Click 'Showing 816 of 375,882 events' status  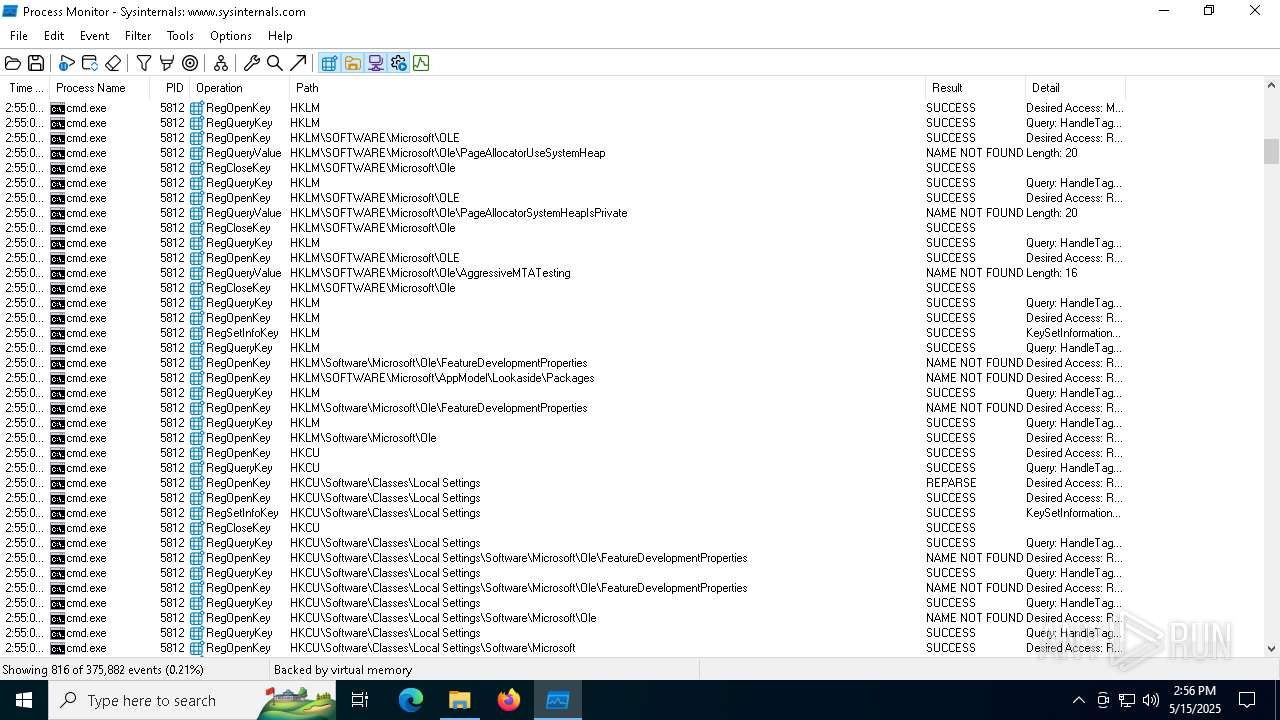click(x=103, y=670)
